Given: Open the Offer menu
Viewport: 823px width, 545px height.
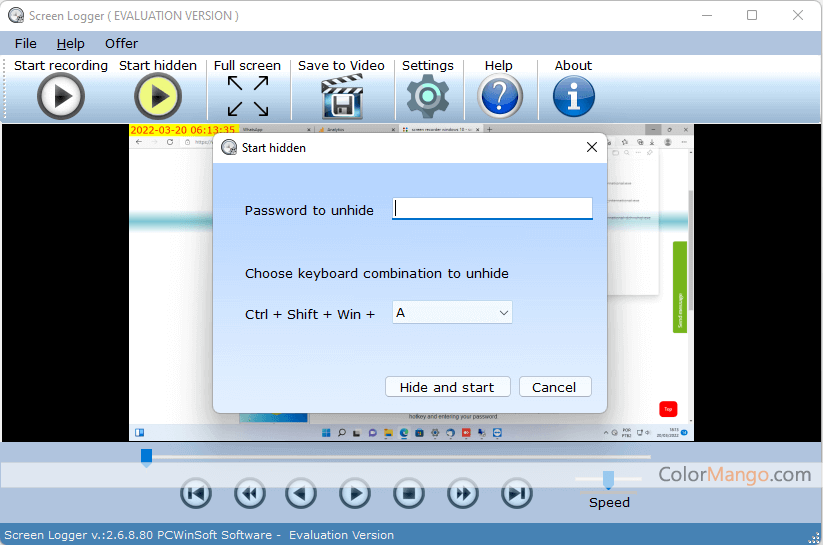Looking at the screenshot, I should click(121, 43).
